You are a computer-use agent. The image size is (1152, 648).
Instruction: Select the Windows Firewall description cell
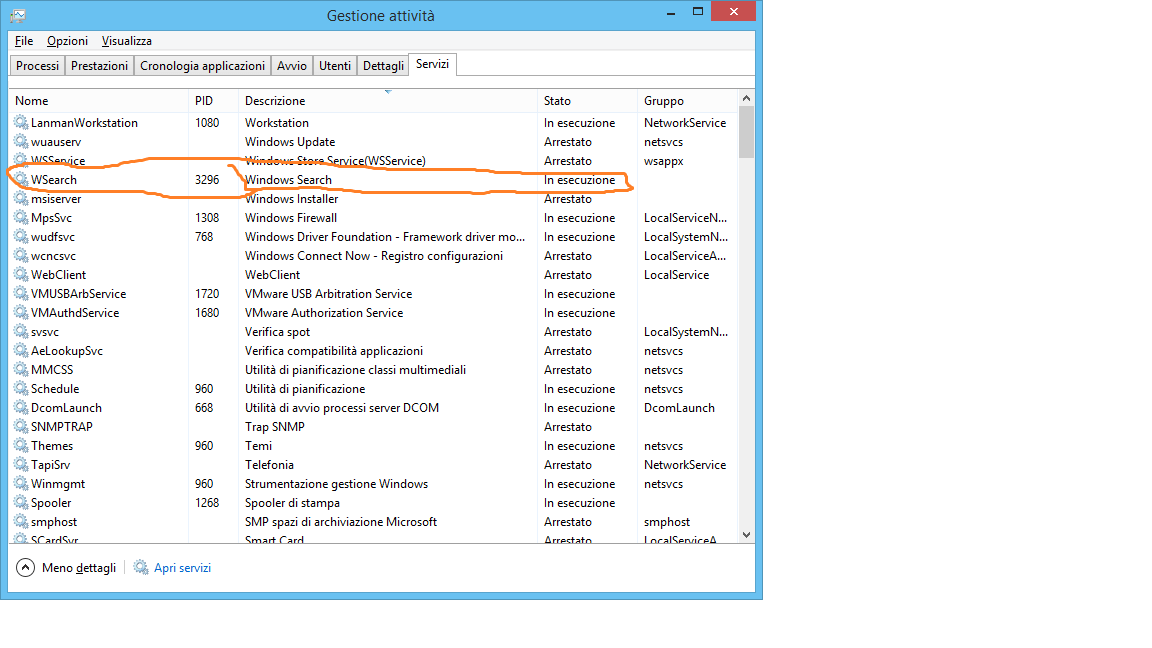tap(291, 217)
